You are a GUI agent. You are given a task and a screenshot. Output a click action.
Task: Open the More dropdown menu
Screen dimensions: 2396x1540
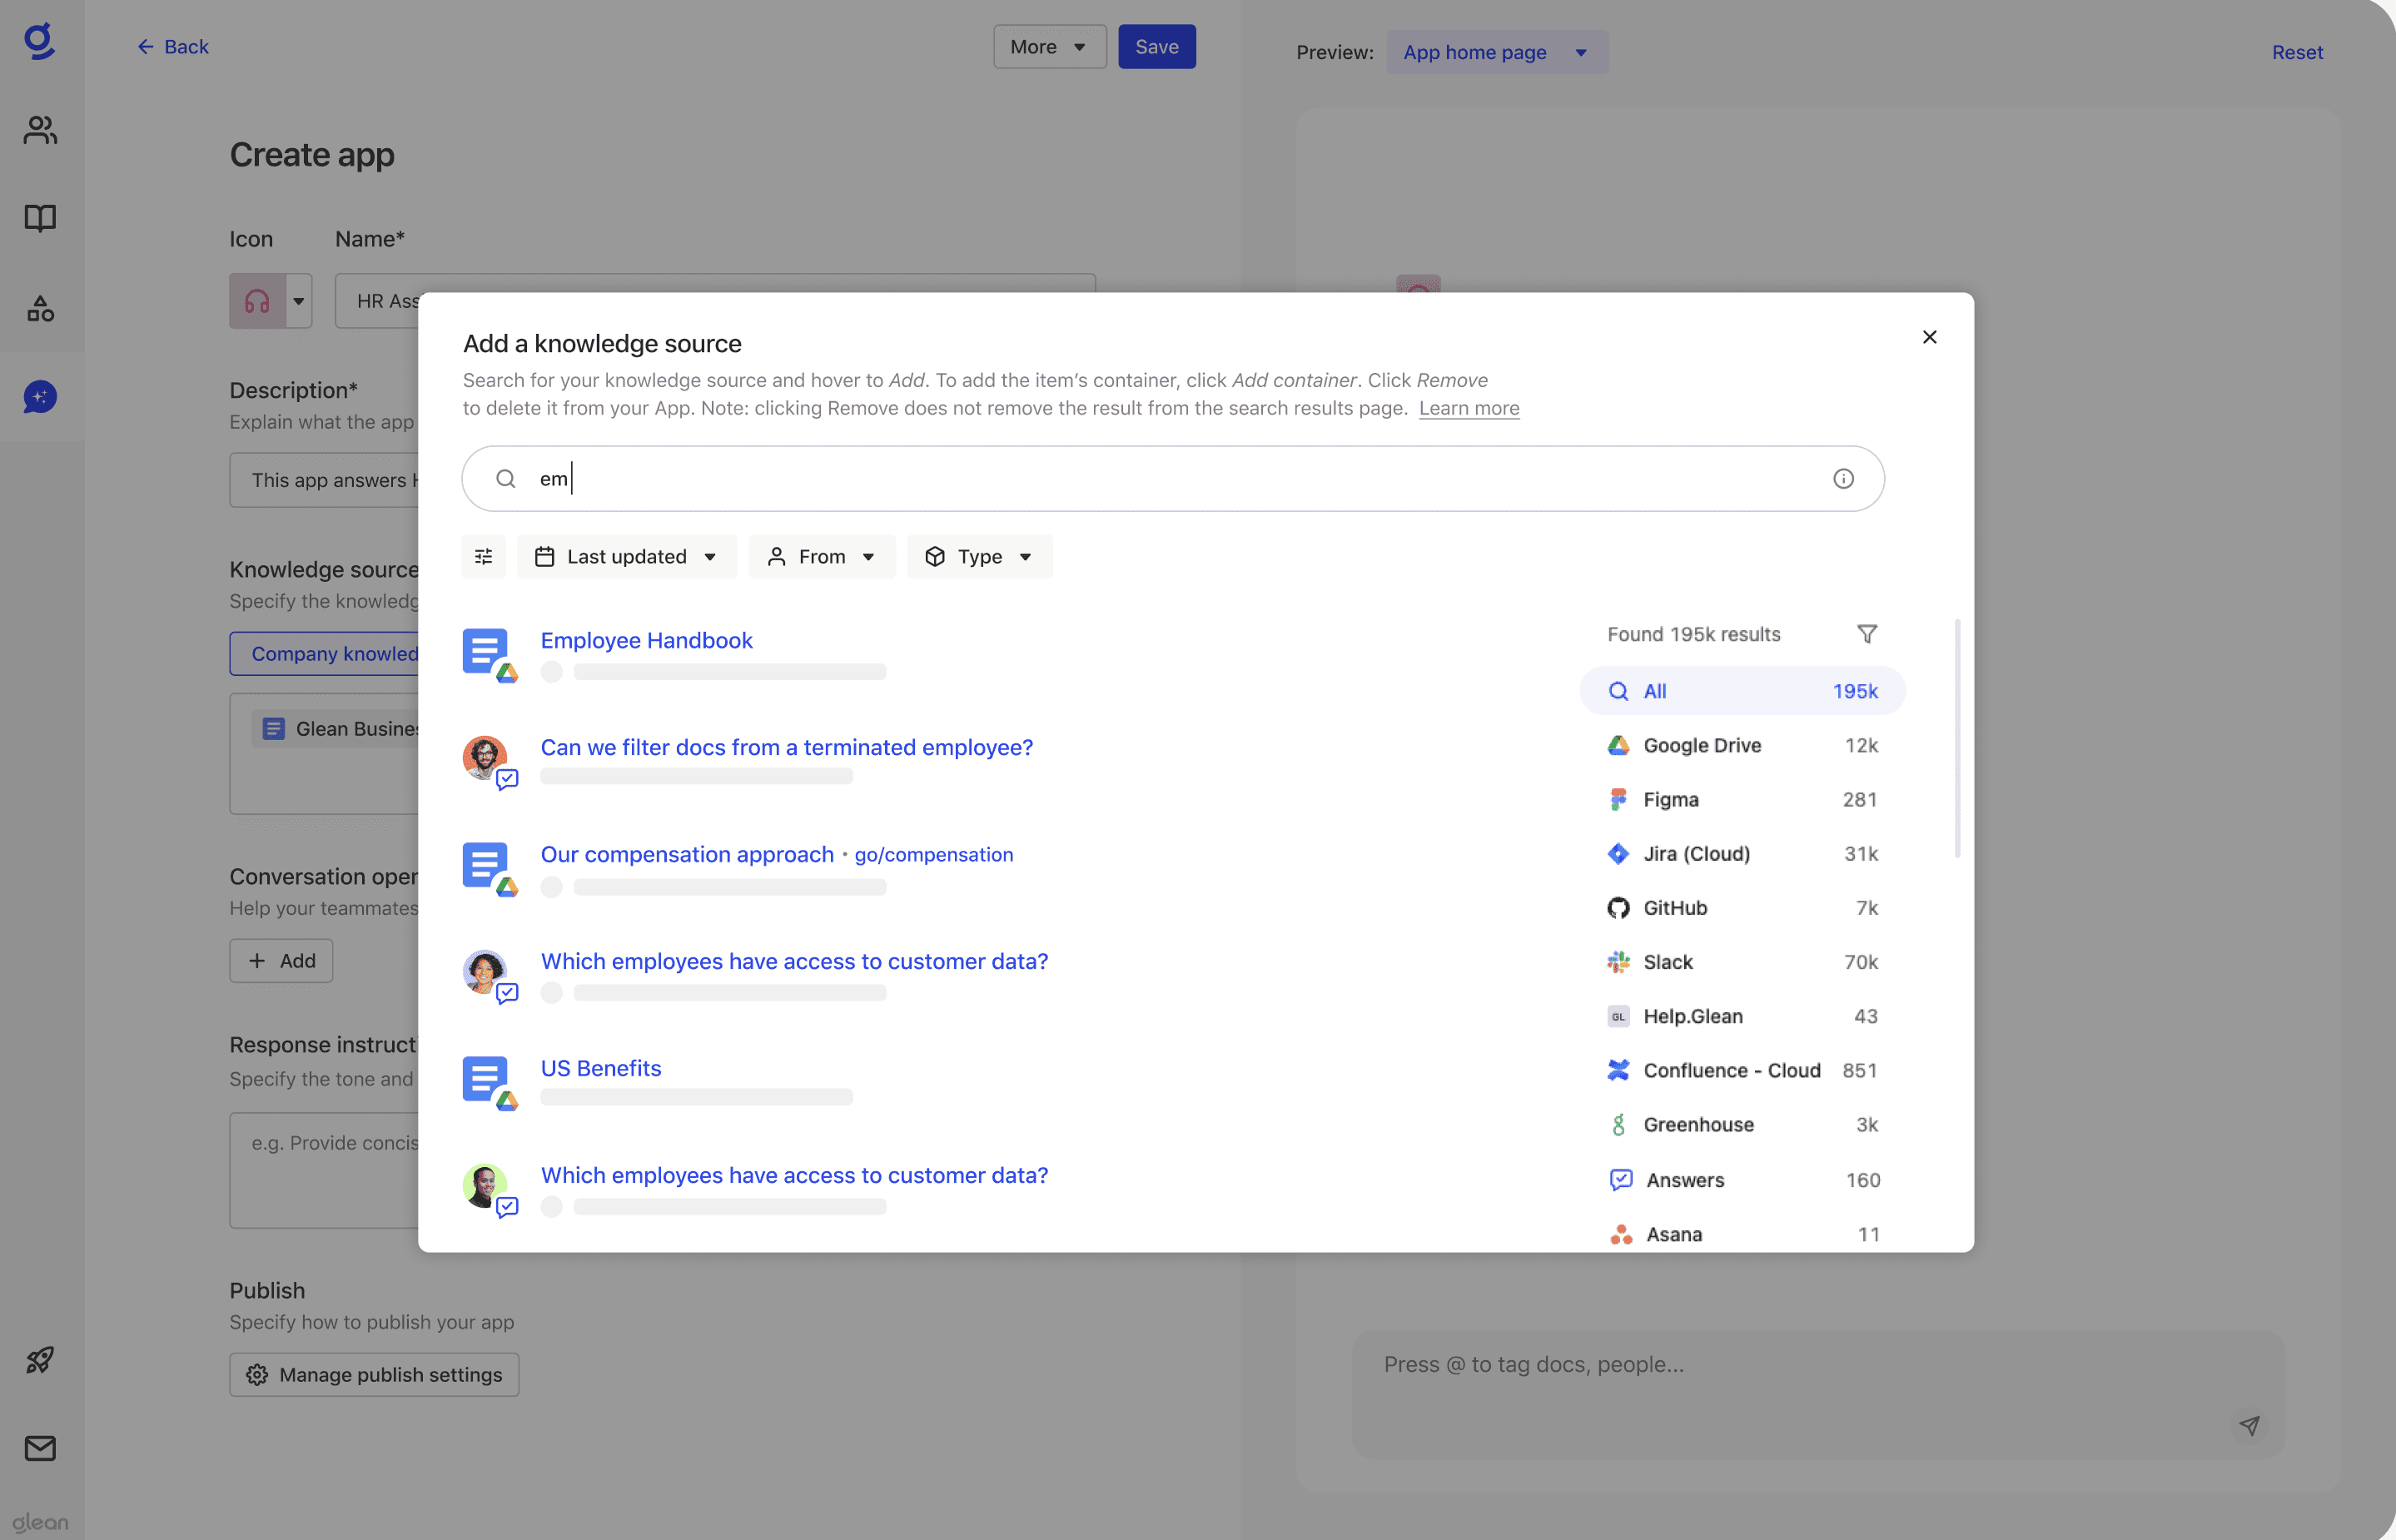point(1049,47)
